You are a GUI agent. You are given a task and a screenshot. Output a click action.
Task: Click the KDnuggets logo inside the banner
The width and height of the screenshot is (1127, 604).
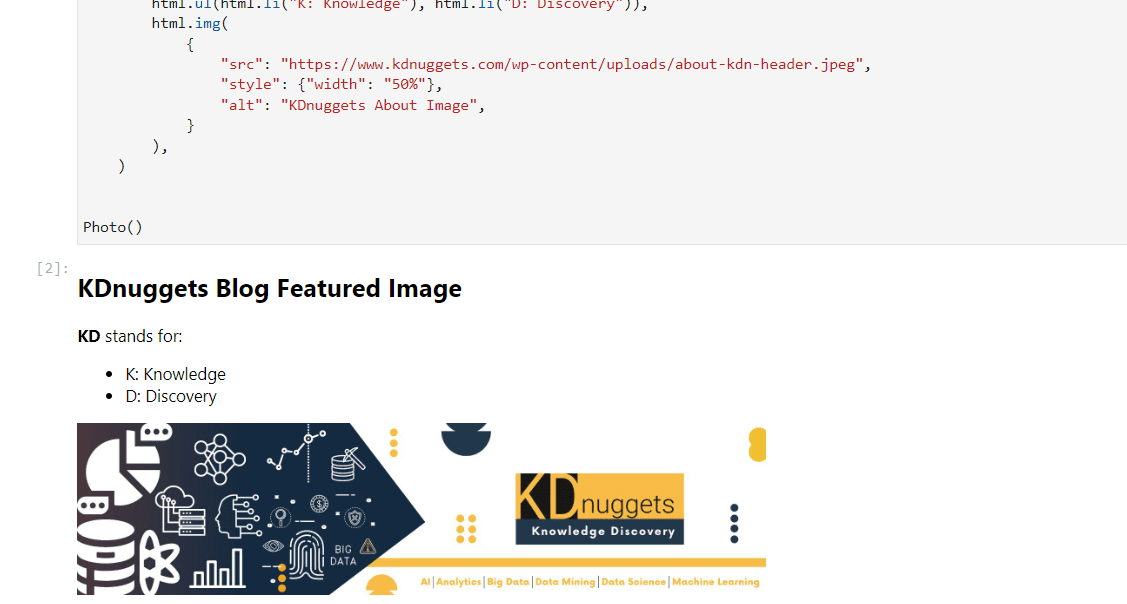599,508
